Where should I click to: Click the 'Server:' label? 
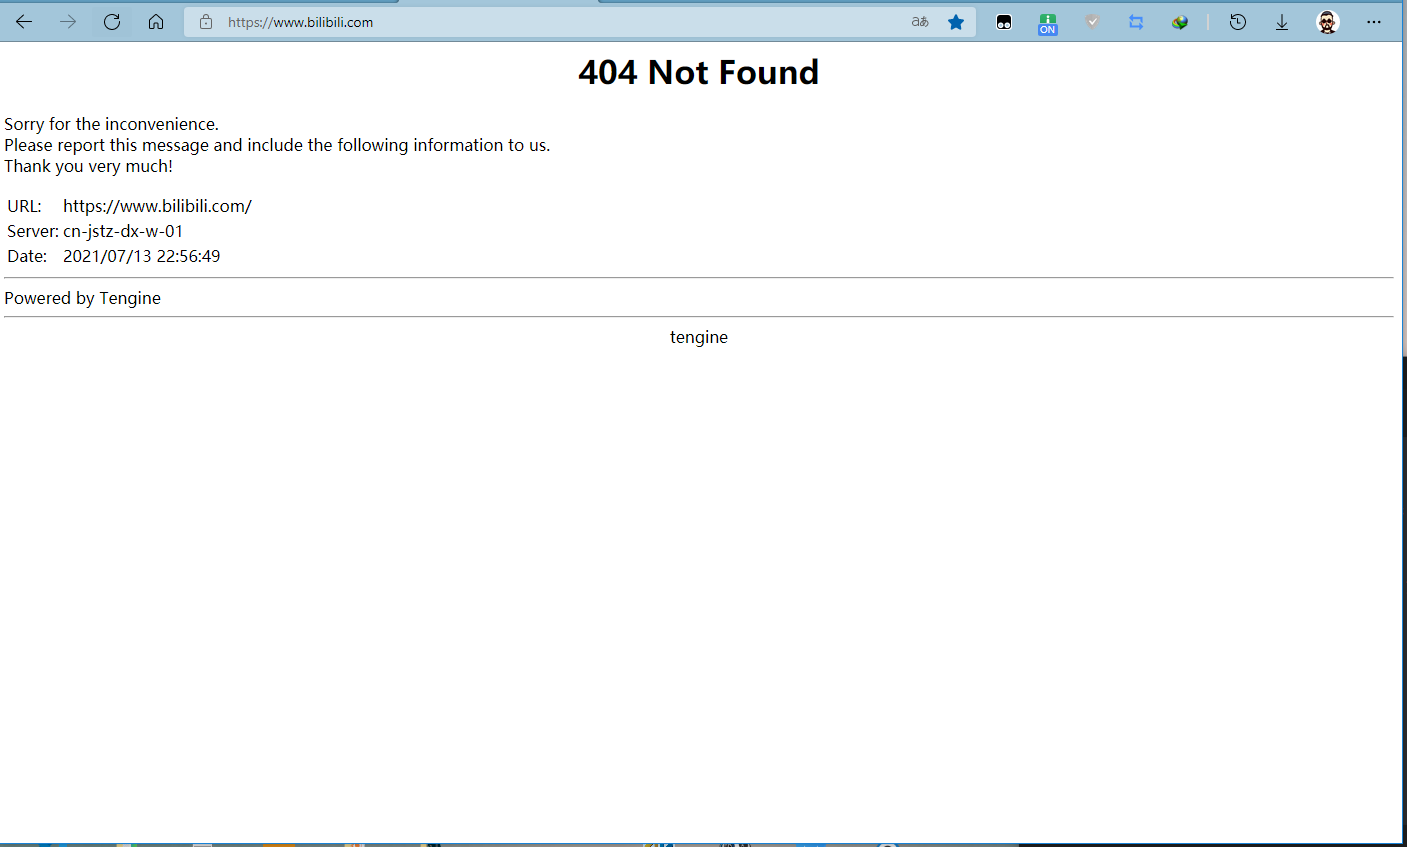click(x=33, y=231)
